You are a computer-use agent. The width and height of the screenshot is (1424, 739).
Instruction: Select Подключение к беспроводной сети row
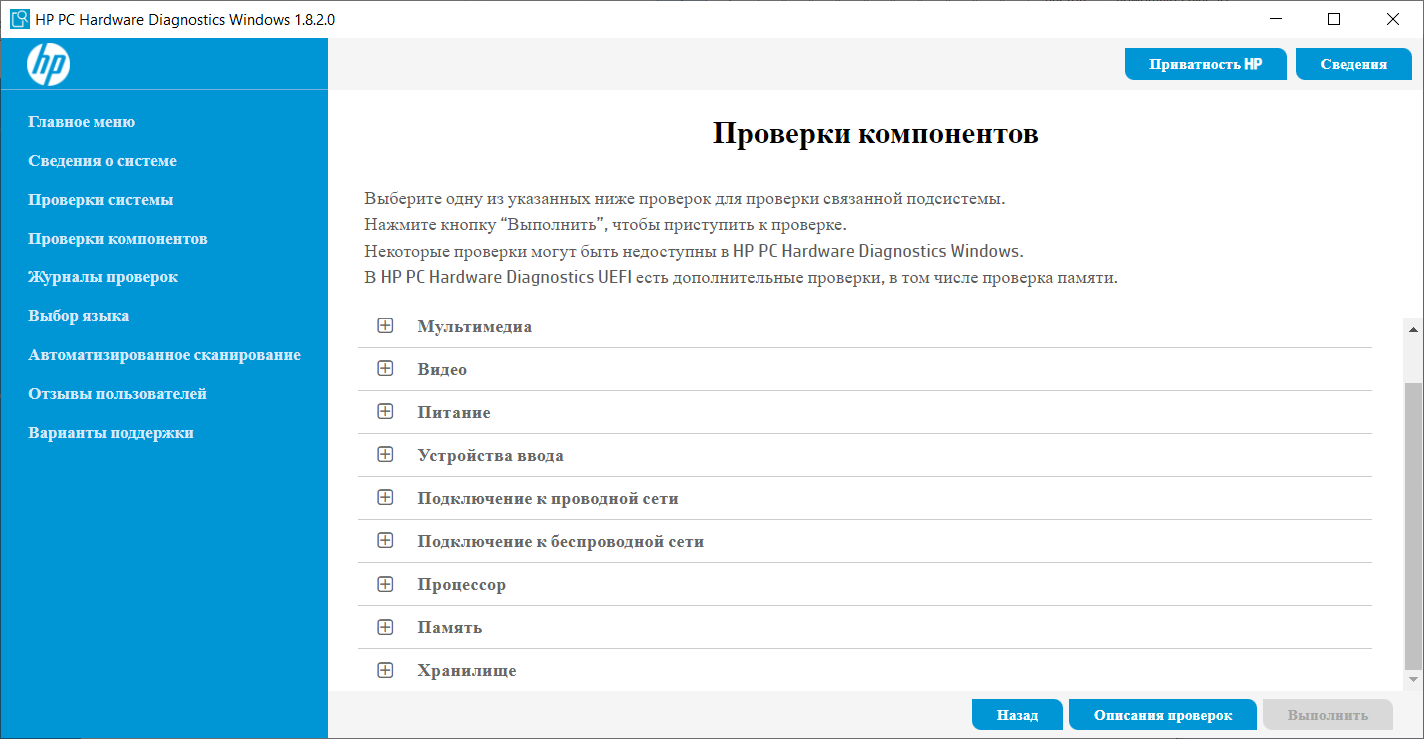pyautogui.click(x=560, y=541)
